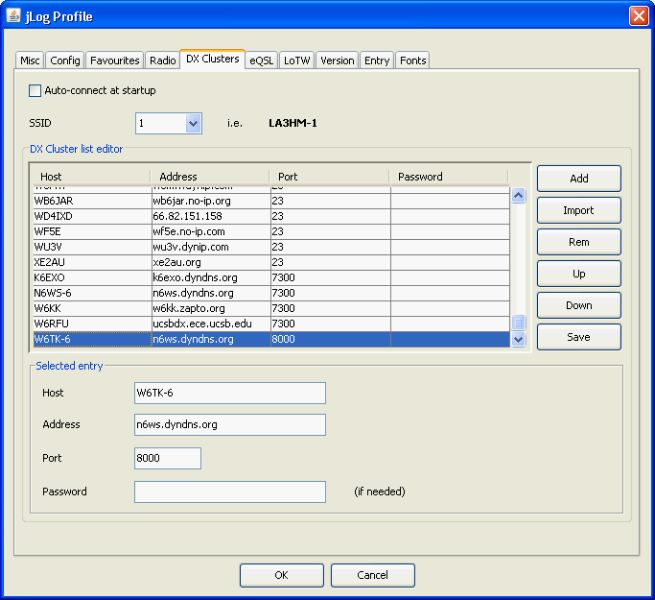Move selected entry Up
655x600 pixels.
coord(579,274)
